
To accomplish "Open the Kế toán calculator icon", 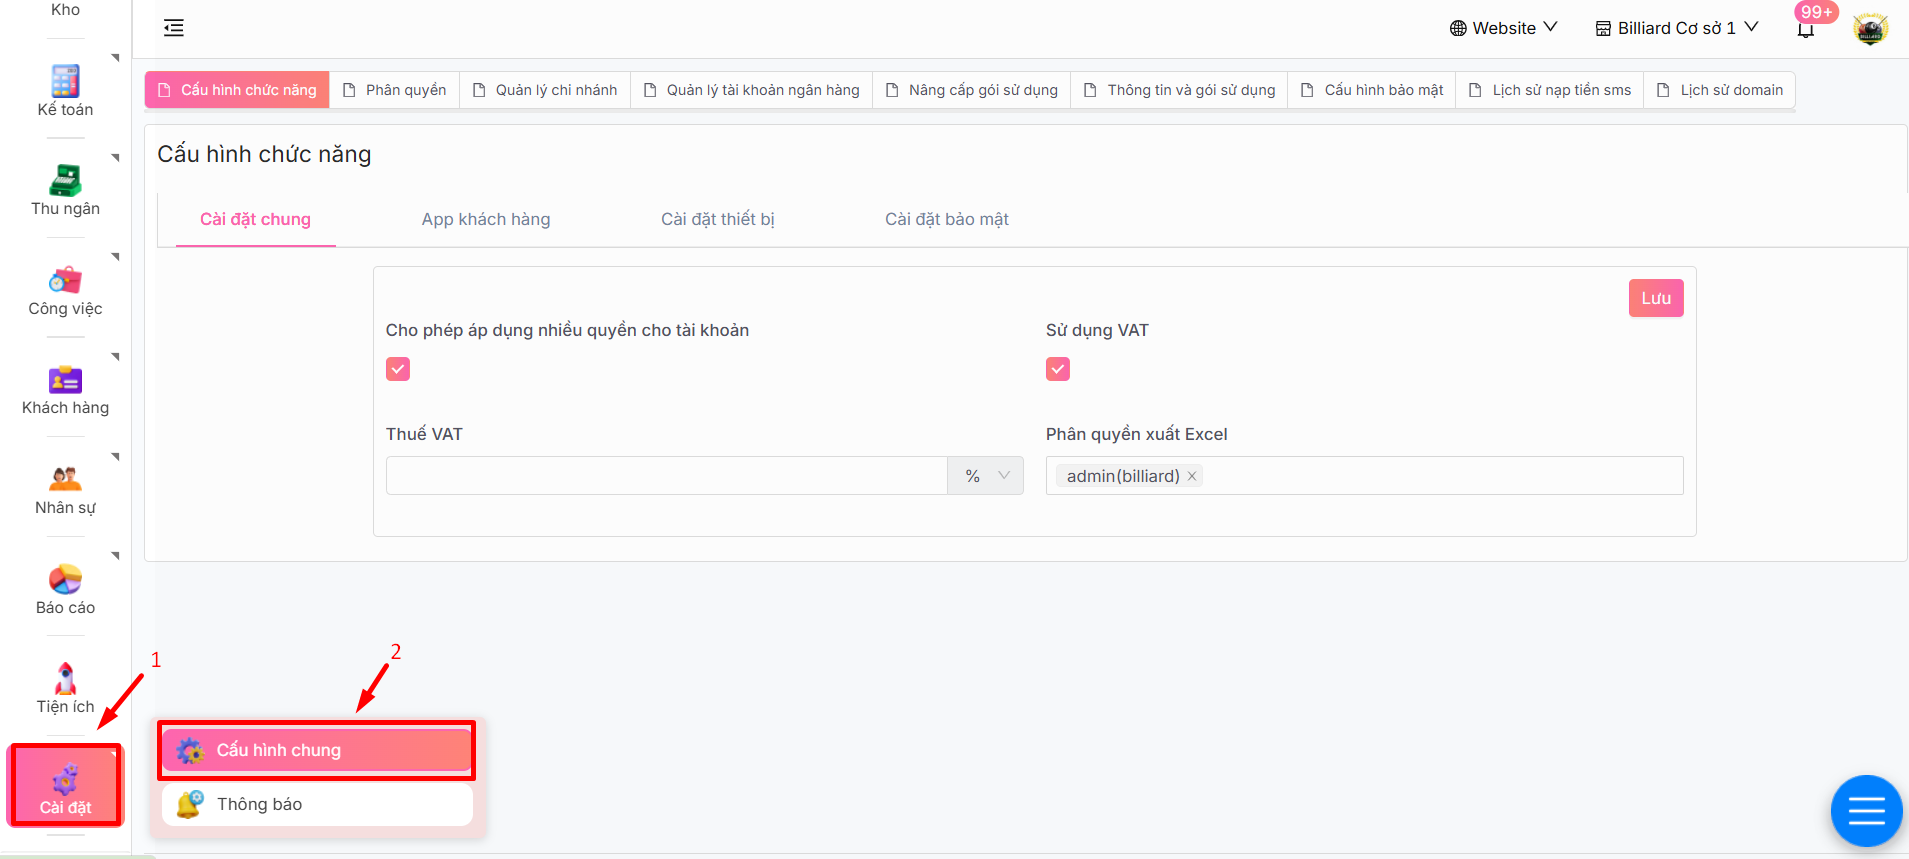I will 65,81.
